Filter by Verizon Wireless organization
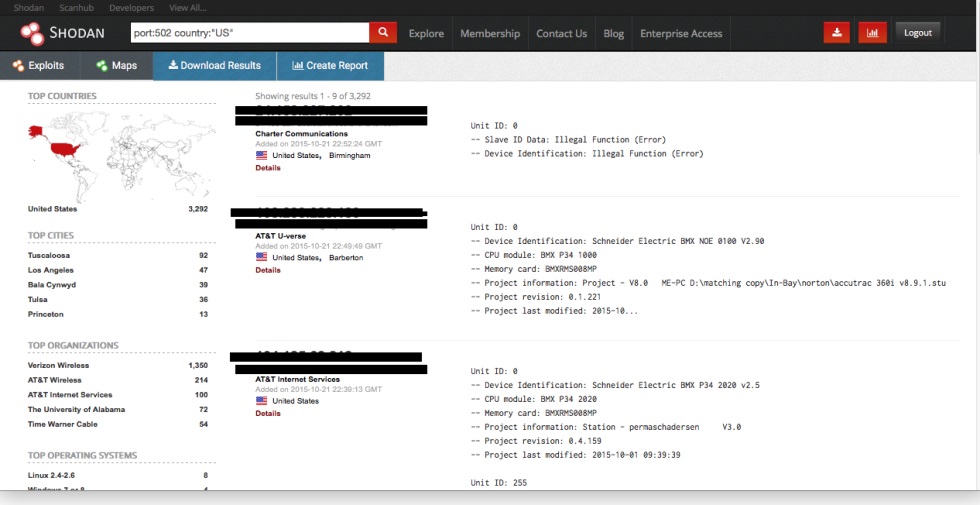Screen dimensions: 980x505 coord(58,365)
